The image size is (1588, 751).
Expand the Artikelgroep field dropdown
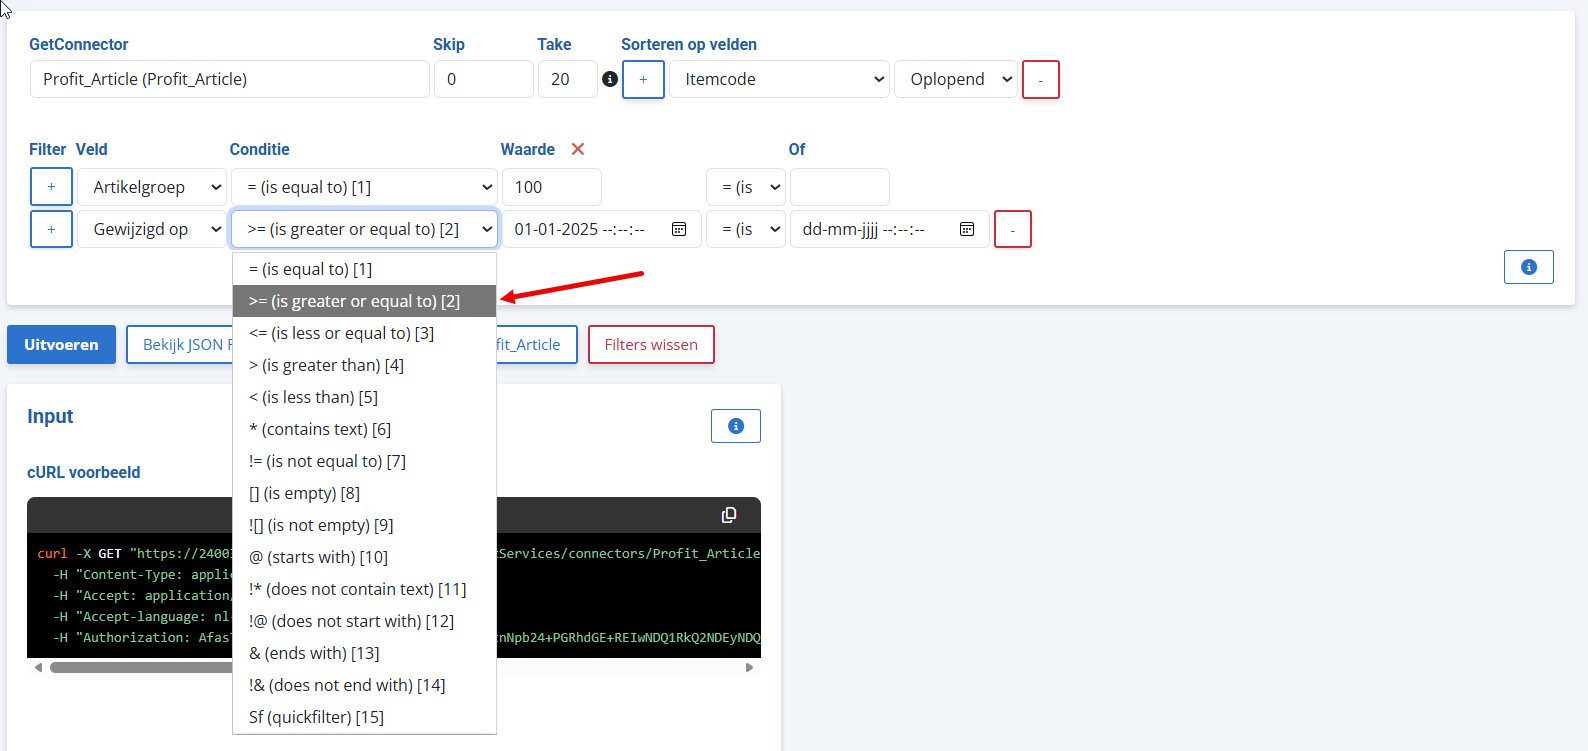click(x=152, y=187)
